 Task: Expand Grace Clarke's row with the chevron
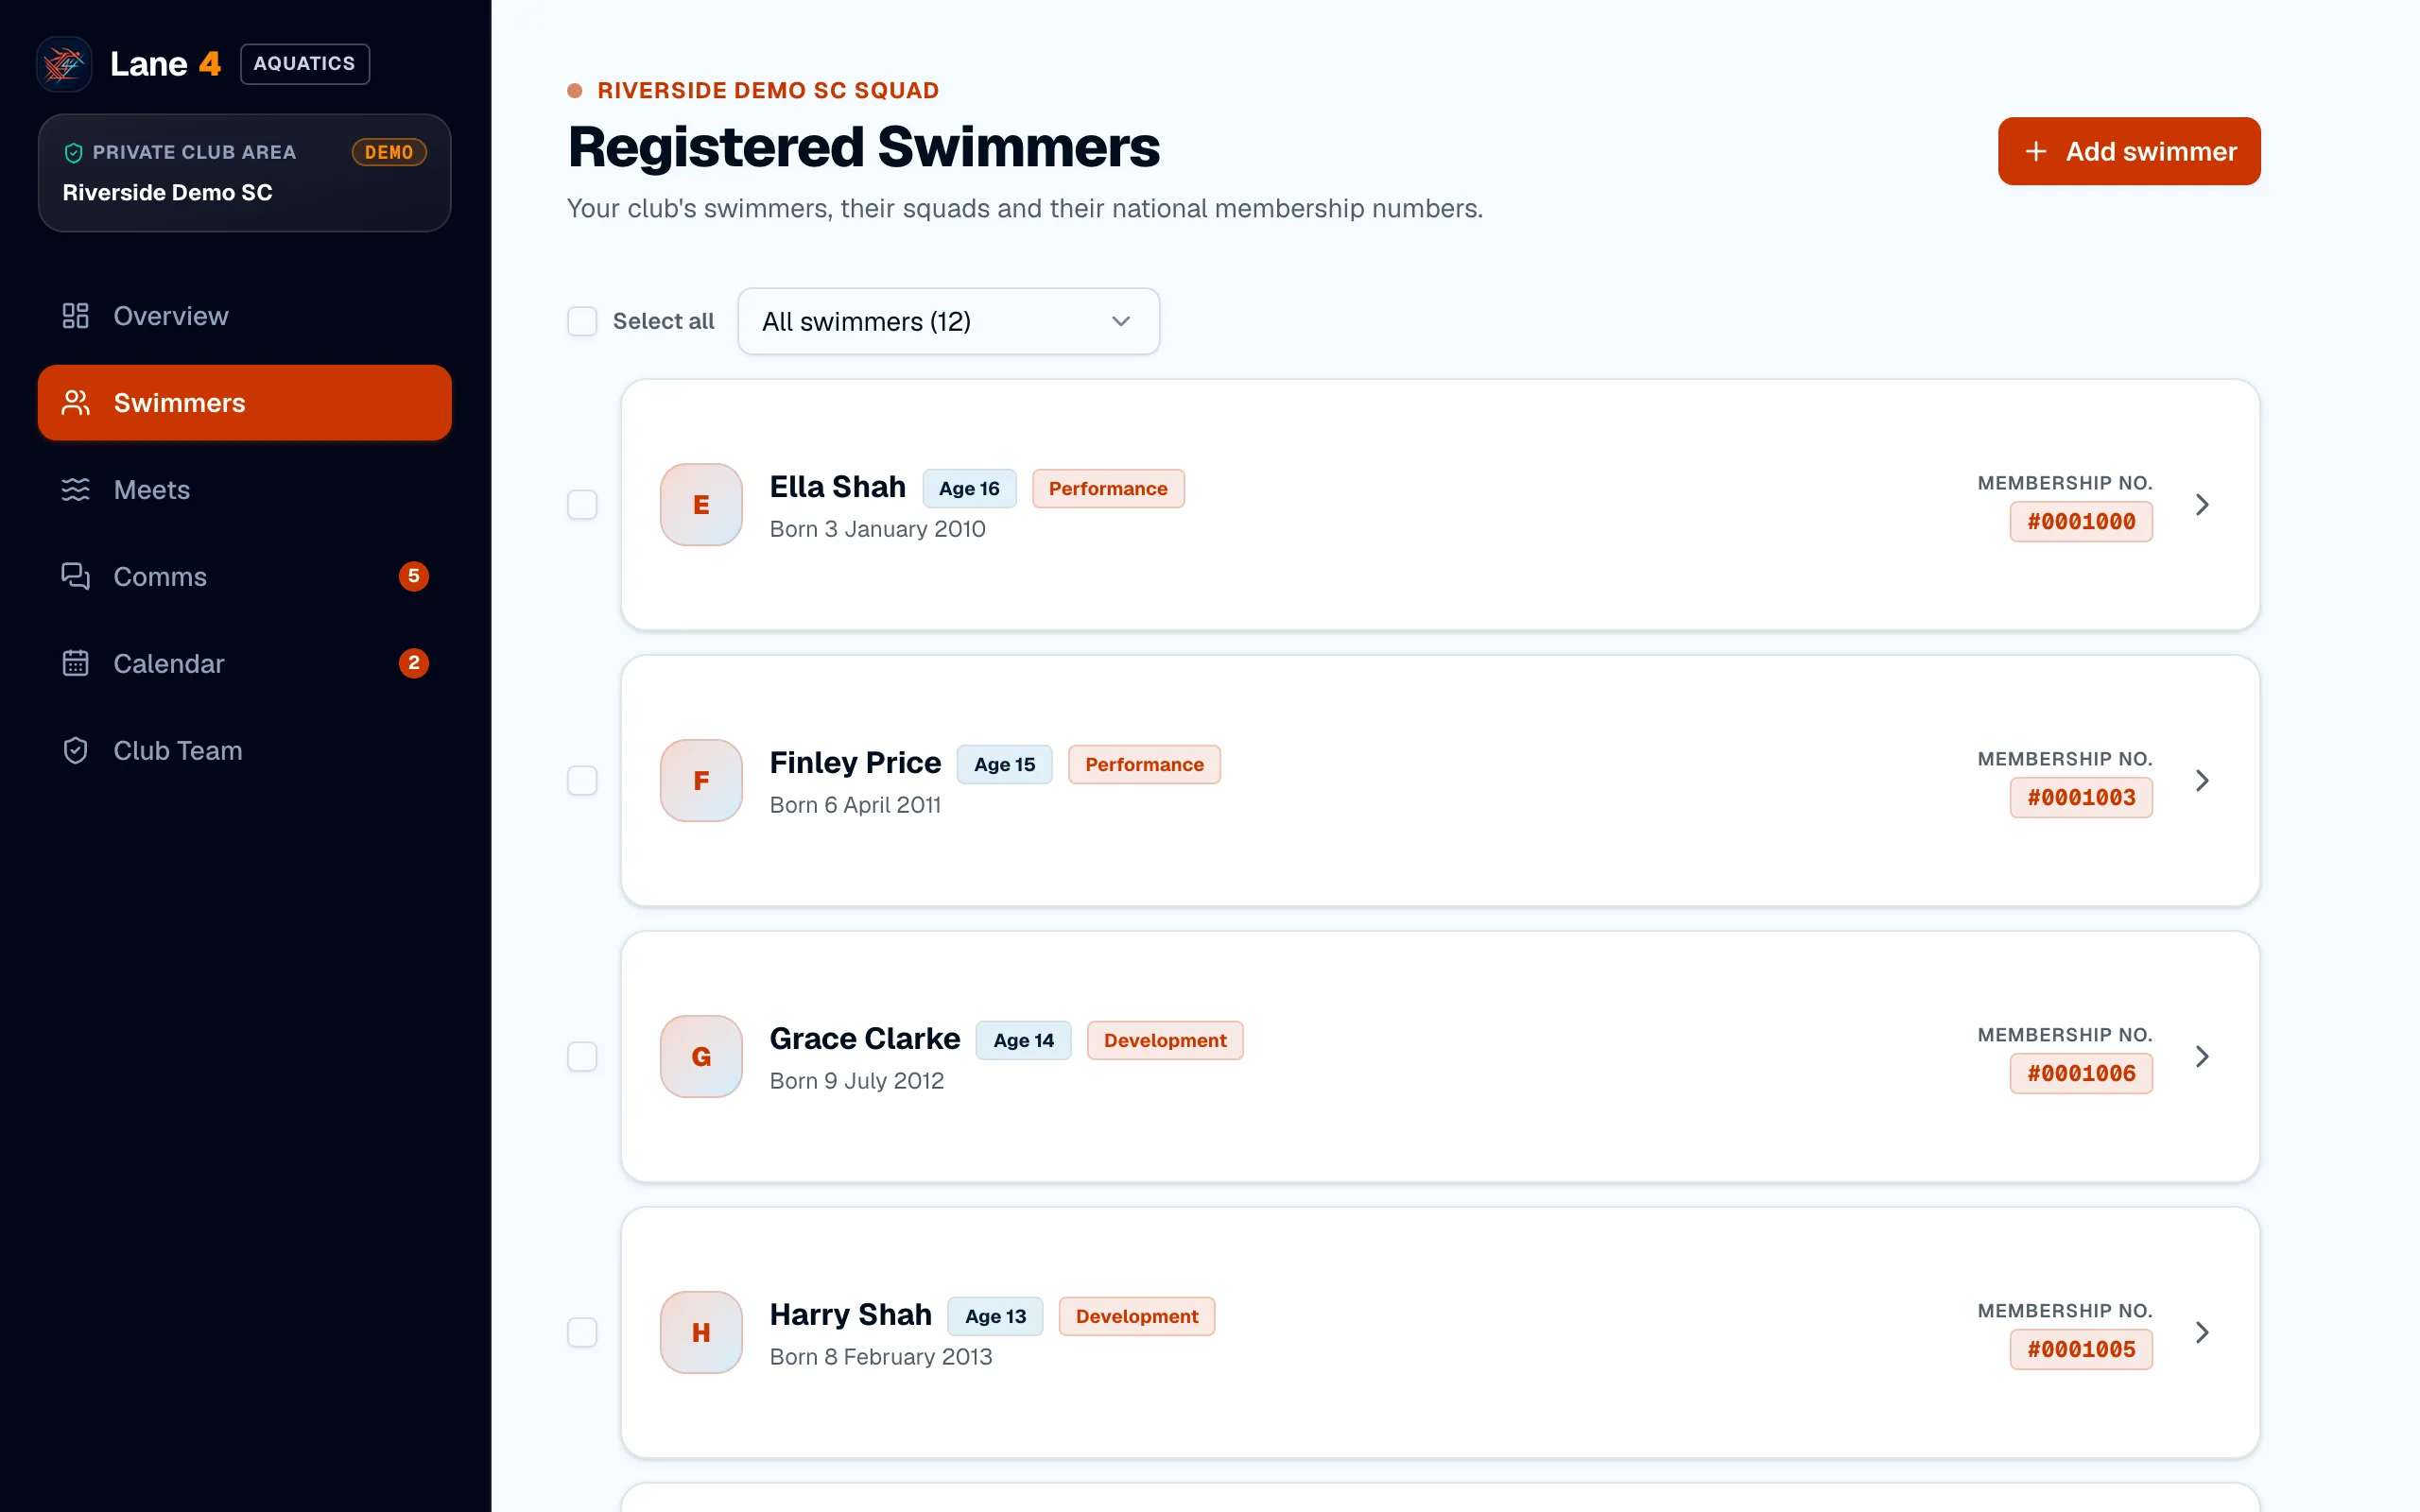2202,1057
